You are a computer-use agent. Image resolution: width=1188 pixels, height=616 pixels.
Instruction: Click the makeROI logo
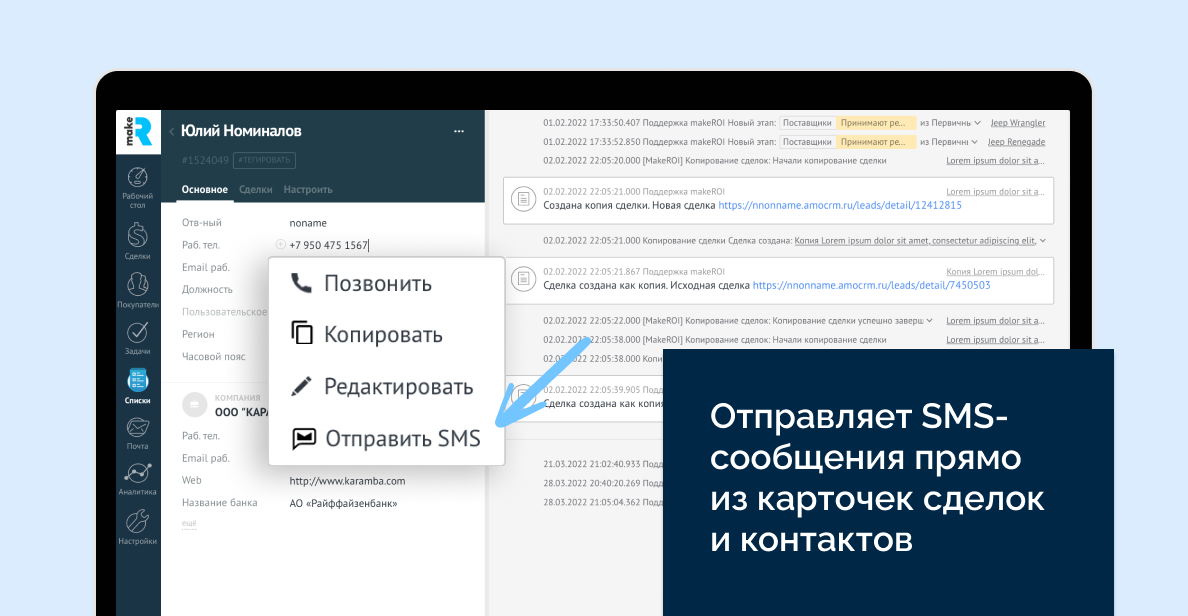point(138,132)
